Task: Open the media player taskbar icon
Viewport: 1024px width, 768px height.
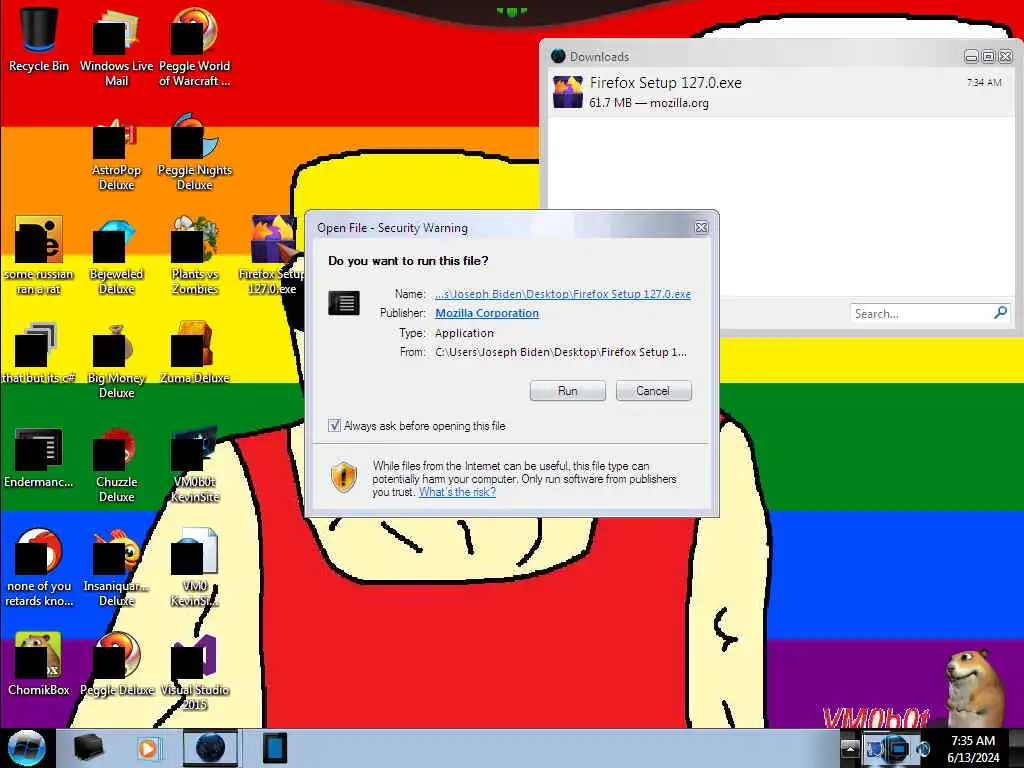Action: click(149, 748)
